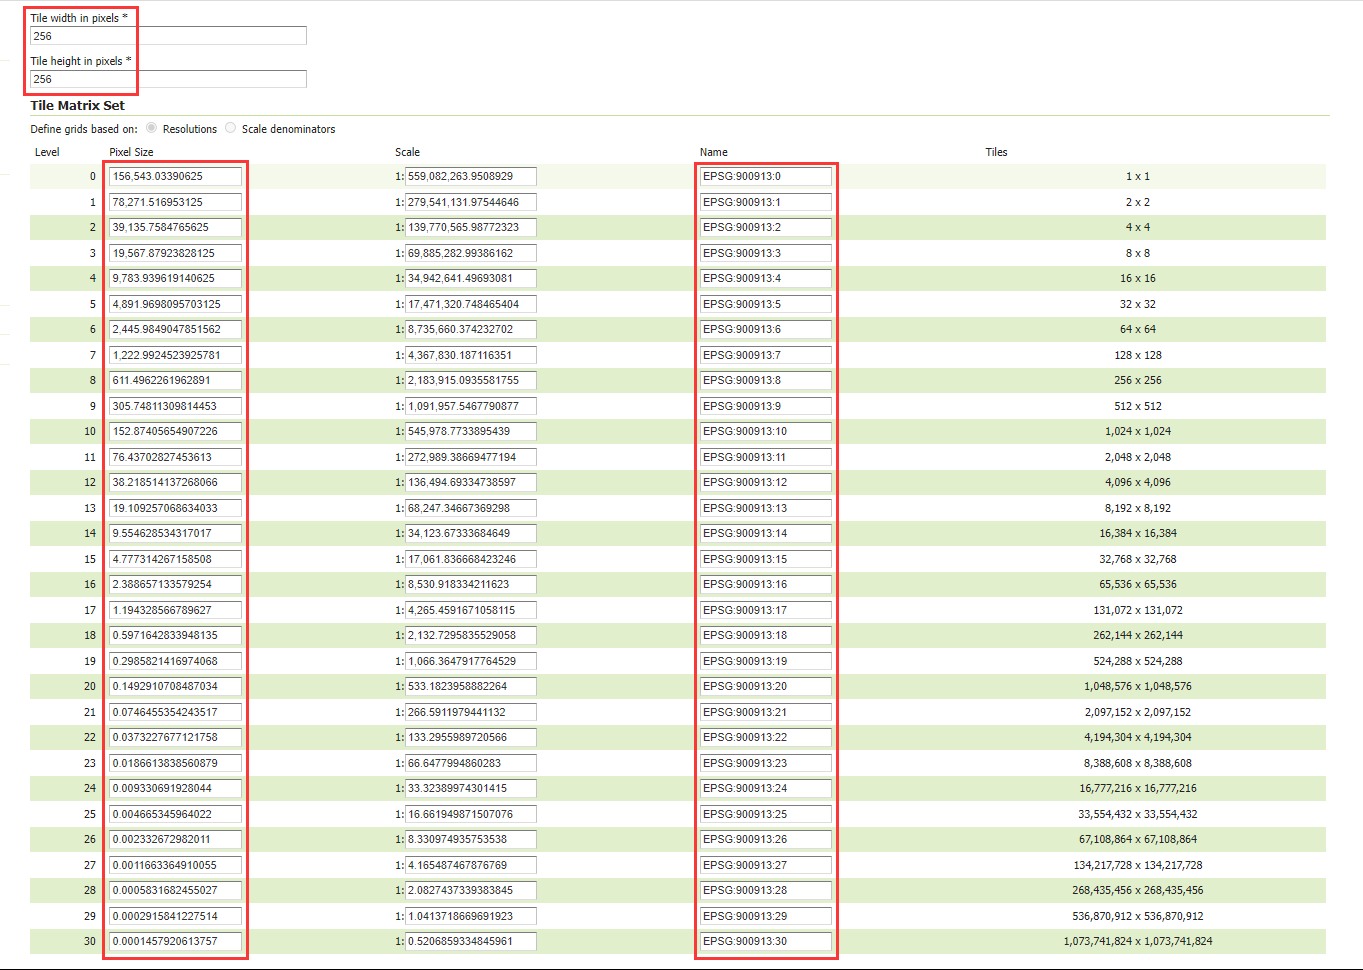The height and width of the screenshot is (970, 1363).
Task: Edit the pixel size for level 0
Action: pyautogui.click(x=175, y=176)
